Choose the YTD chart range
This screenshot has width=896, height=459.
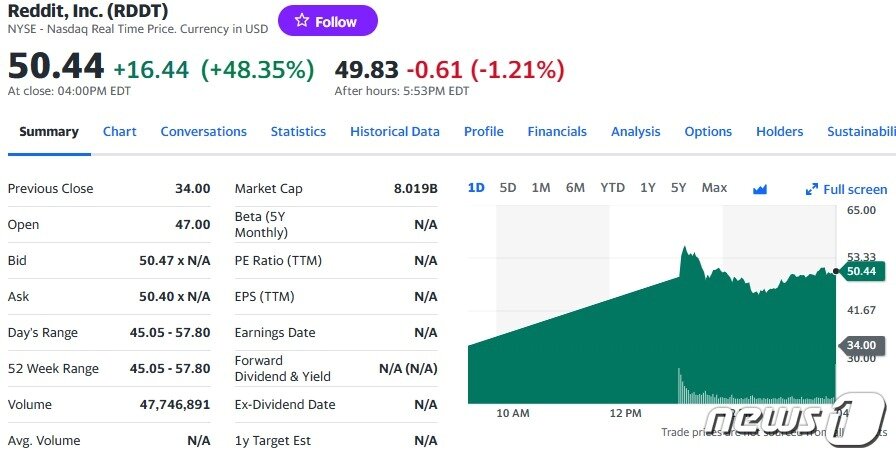point(612,188)
